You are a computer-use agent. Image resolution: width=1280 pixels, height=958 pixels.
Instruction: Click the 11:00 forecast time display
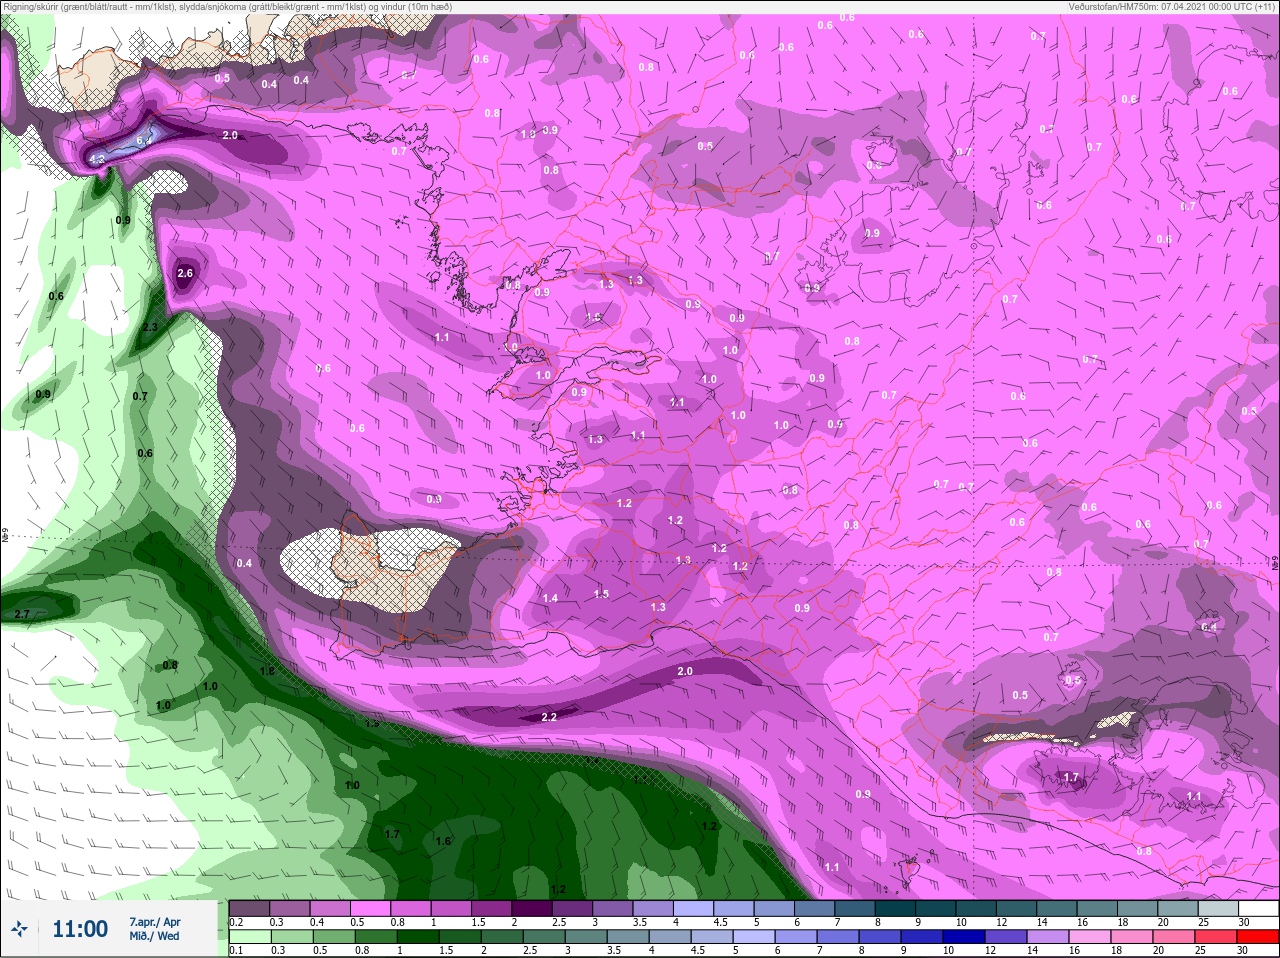80,929
